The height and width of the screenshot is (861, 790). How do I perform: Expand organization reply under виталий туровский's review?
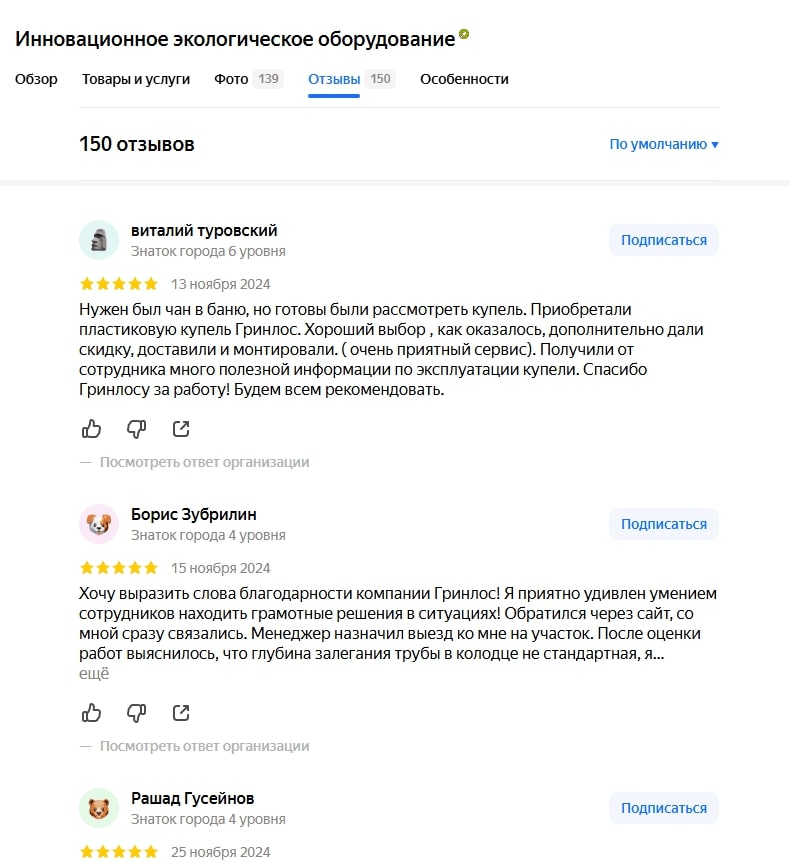(204, 462)
